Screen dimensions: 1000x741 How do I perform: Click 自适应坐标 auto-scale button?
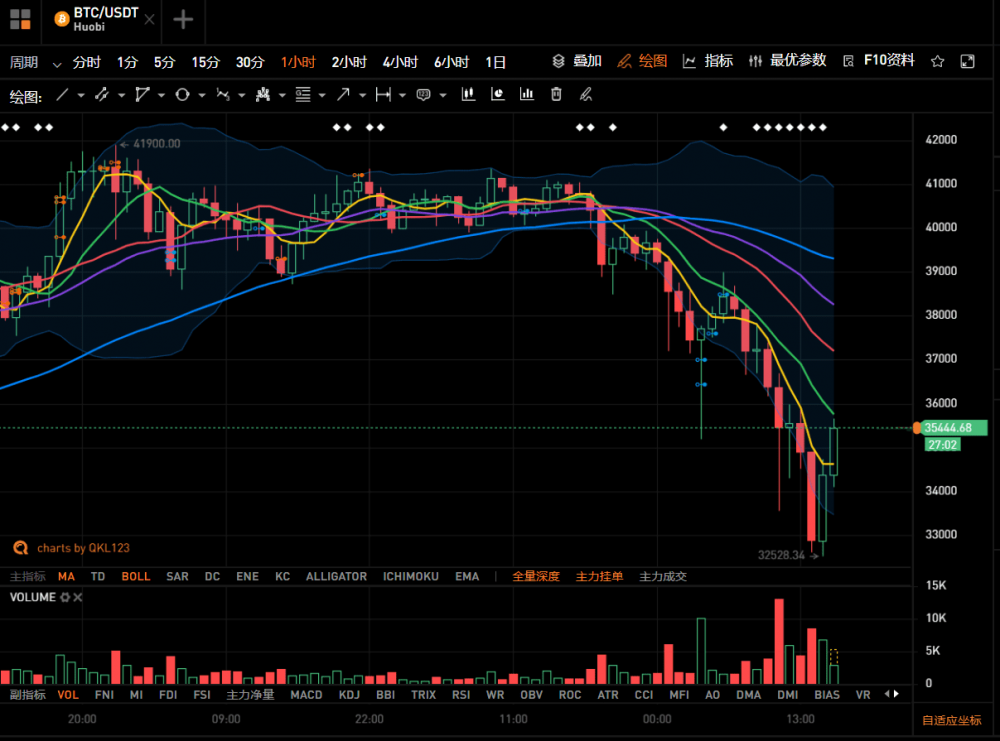pyautogui.click(x=951, y=720)
